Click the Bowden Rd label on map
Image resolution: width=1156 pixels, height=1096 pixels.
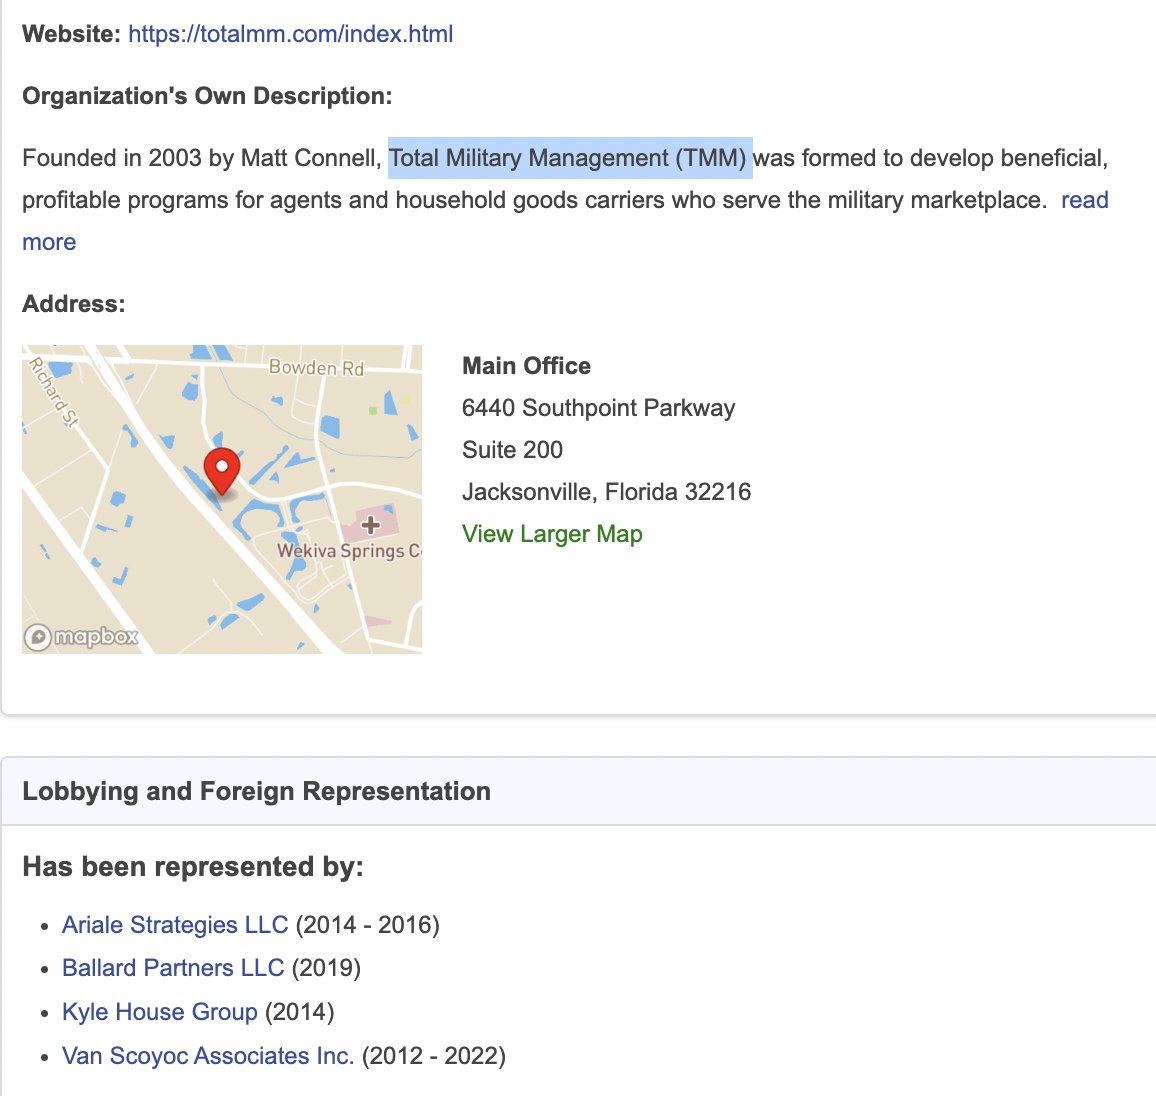(316, 367)
